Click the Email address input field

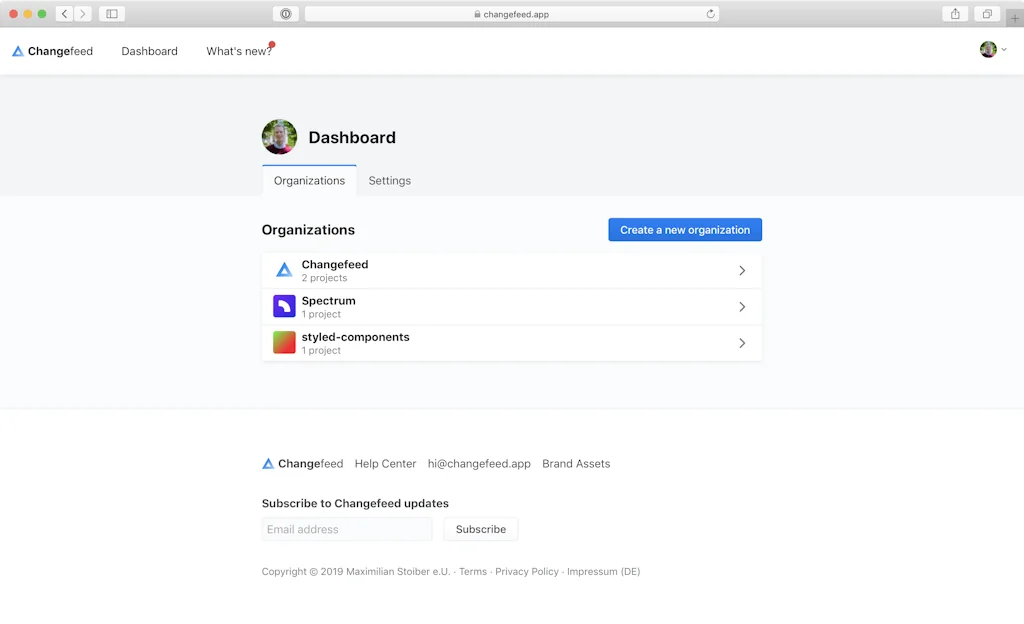pos(346,529)
